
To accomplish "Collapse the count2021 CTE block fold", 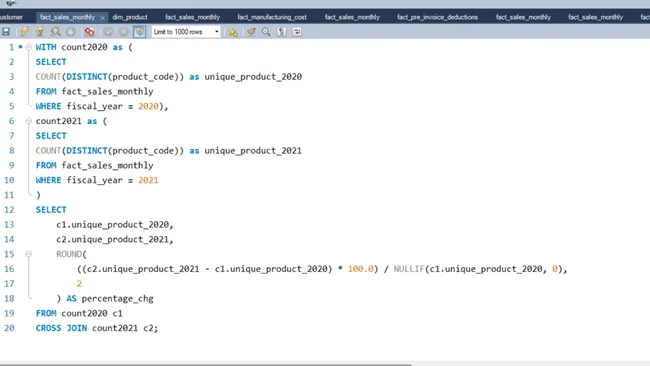I will click(x=28, y=121).
